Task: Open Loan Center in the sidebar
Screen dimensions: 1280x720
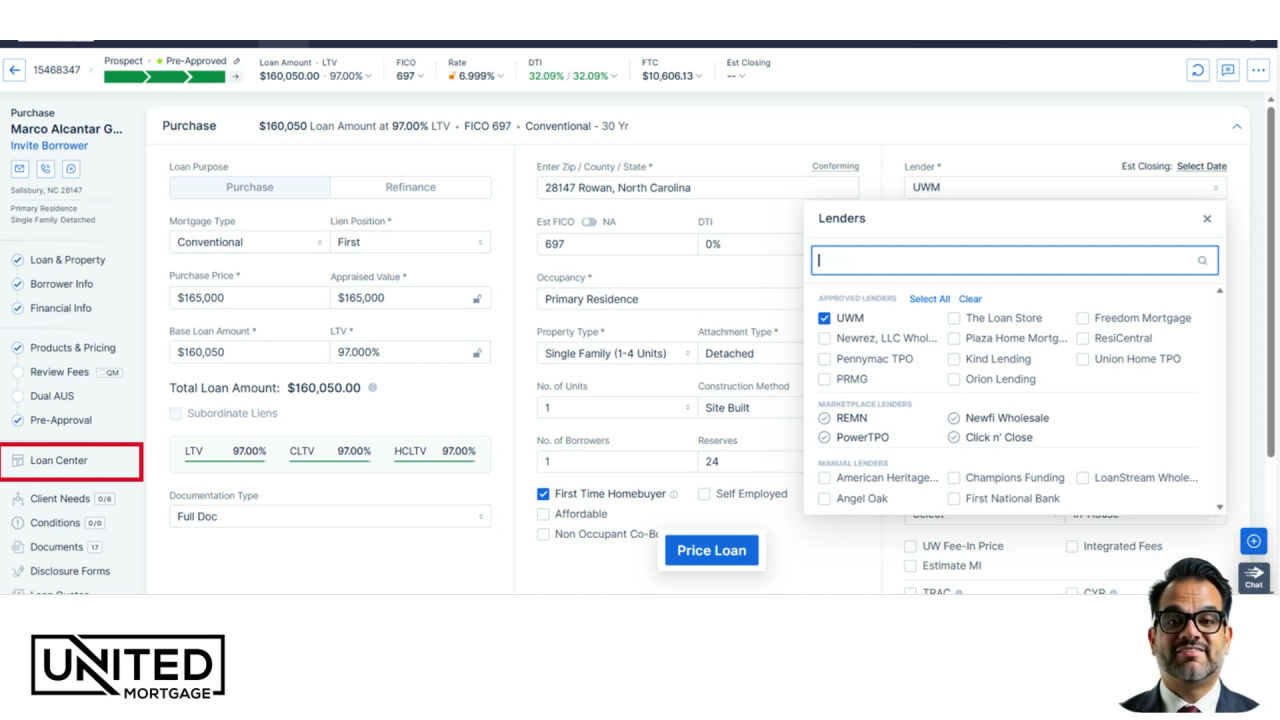Action: point(71,461)
